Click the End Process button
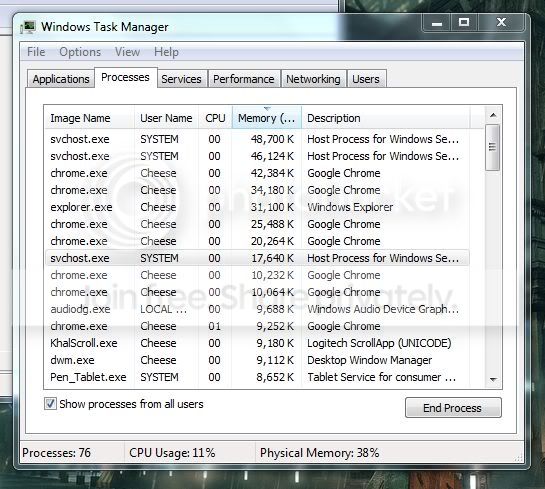545x489 pixels. point(453,408)
